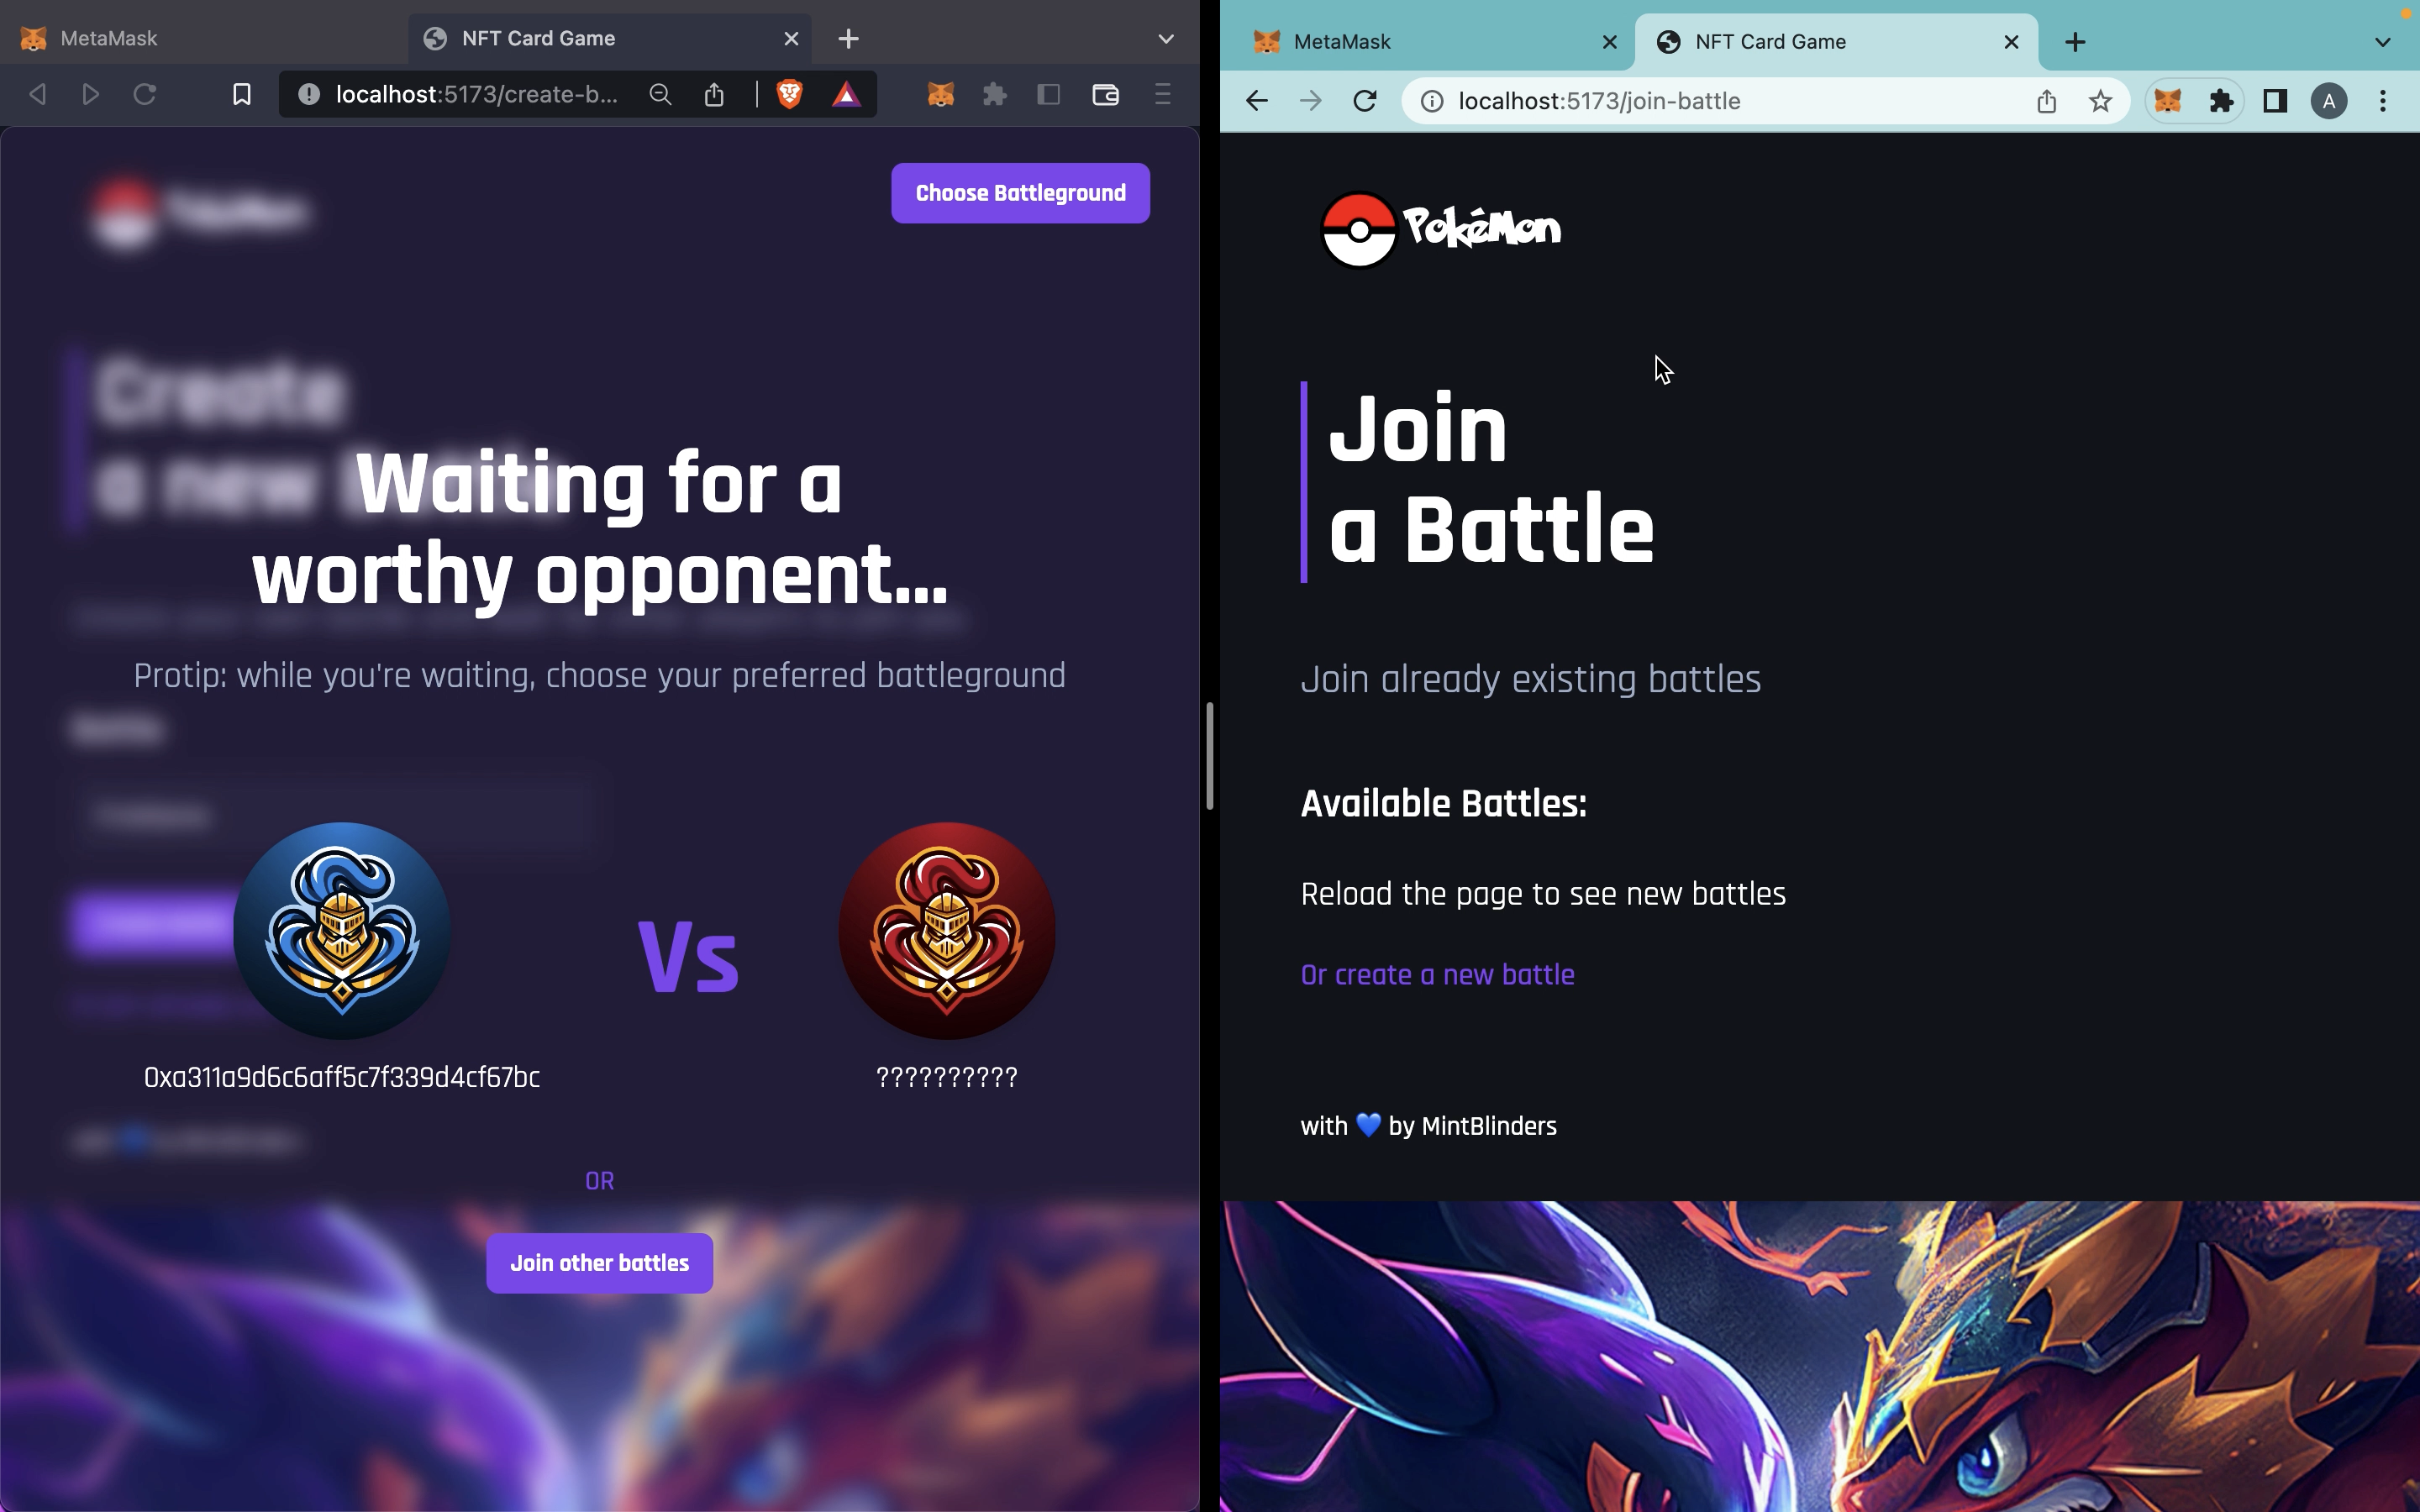Click the Join other battles button
Screen dimensions: 2420x1512
click(599, 1263)
